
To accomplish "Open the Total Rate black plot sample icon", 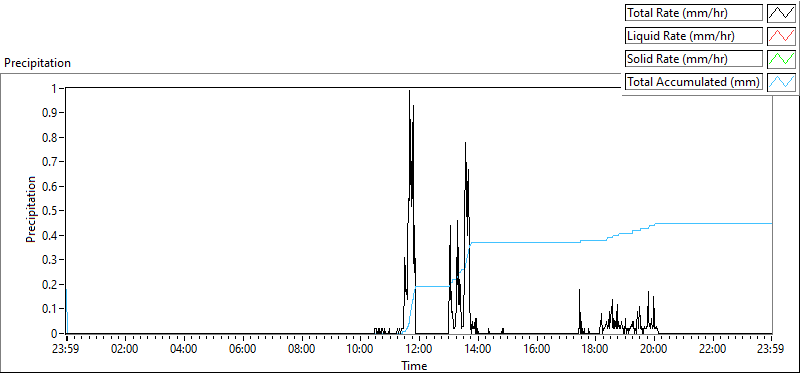I will 781,13.
